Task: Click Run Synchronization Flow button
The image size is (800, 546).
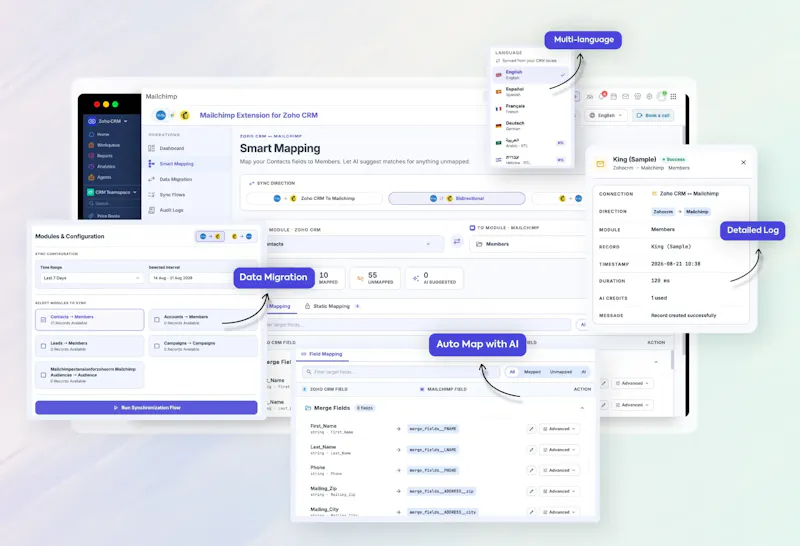Action: tap(146, 408)
